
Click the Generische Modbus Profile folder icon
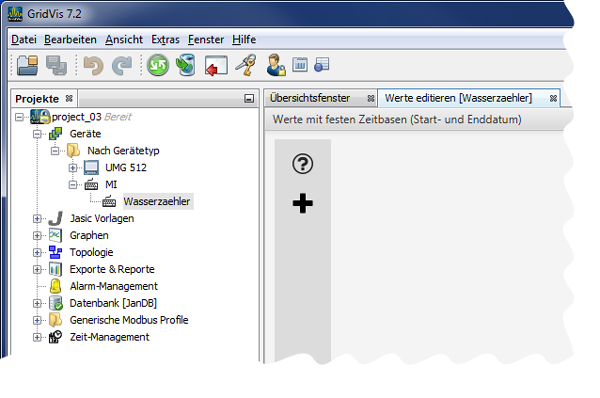coord(55,320)
